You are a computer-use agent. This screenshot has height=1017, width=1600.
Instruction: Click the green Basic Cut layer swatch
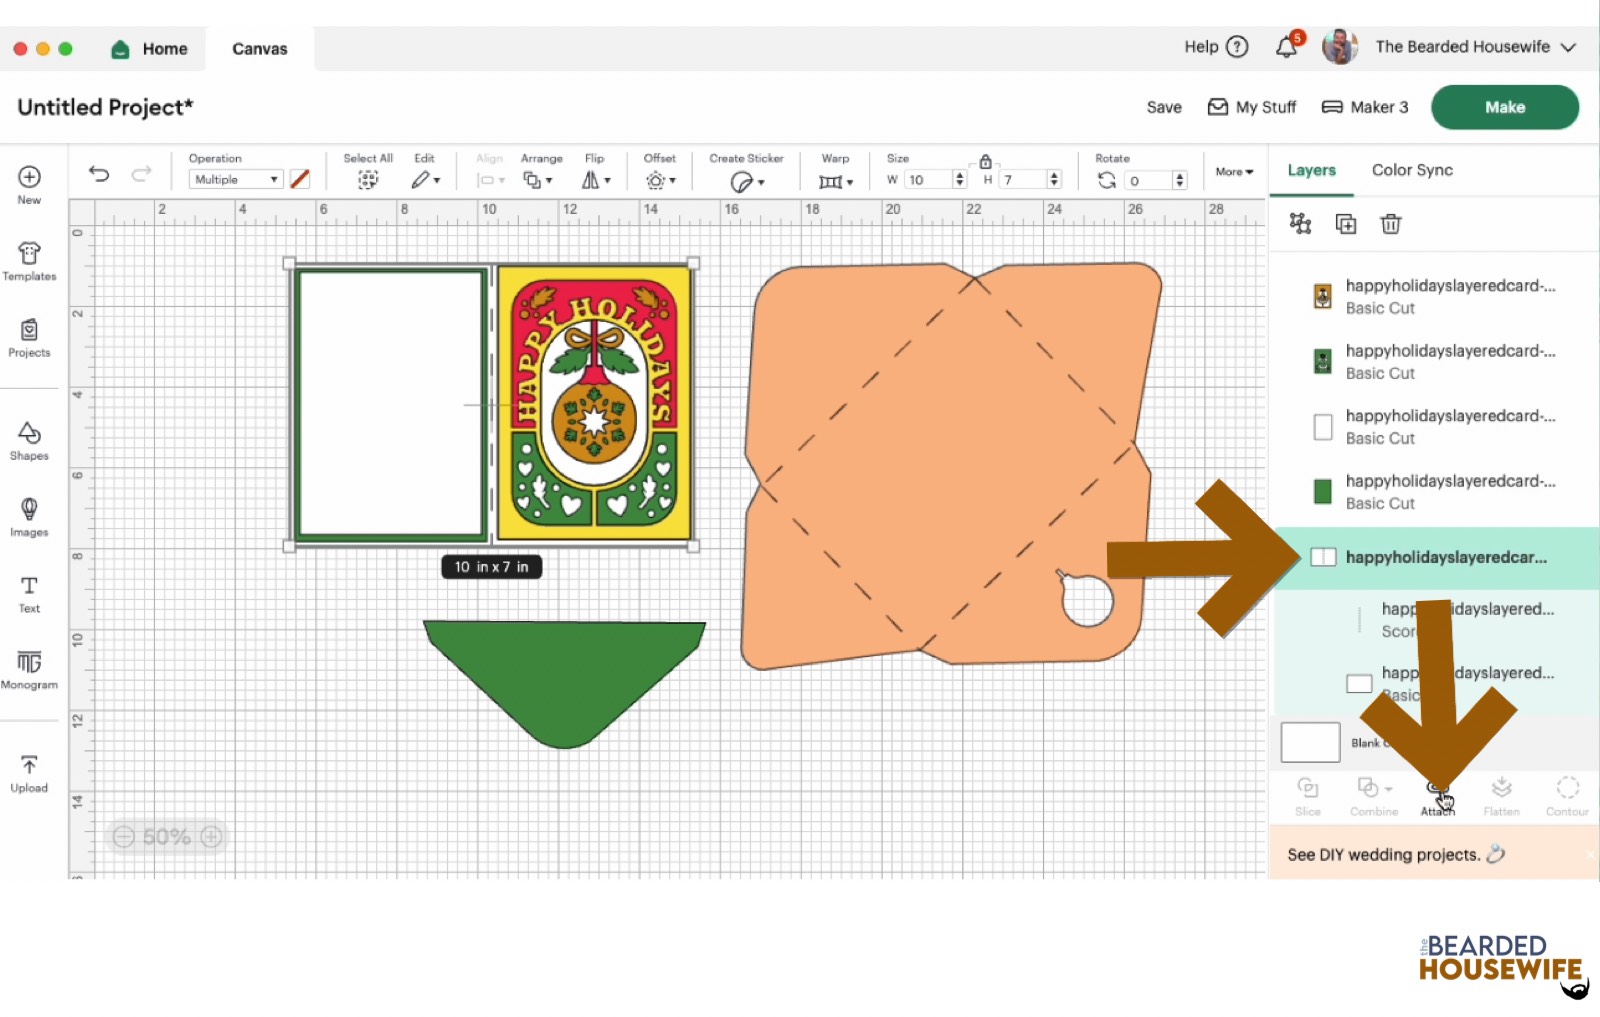pos(1322,491)
